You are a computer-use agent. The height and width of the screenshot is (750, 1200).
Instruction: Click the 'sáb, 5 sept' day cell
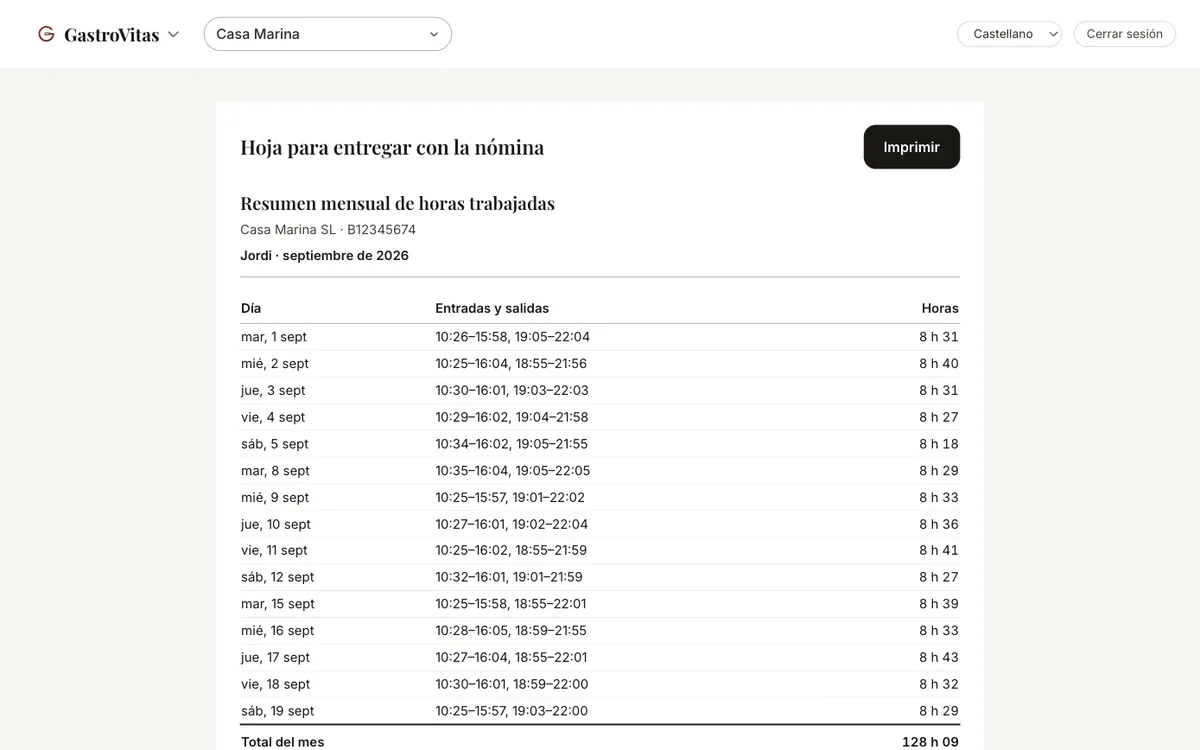[x=275, y=444]
